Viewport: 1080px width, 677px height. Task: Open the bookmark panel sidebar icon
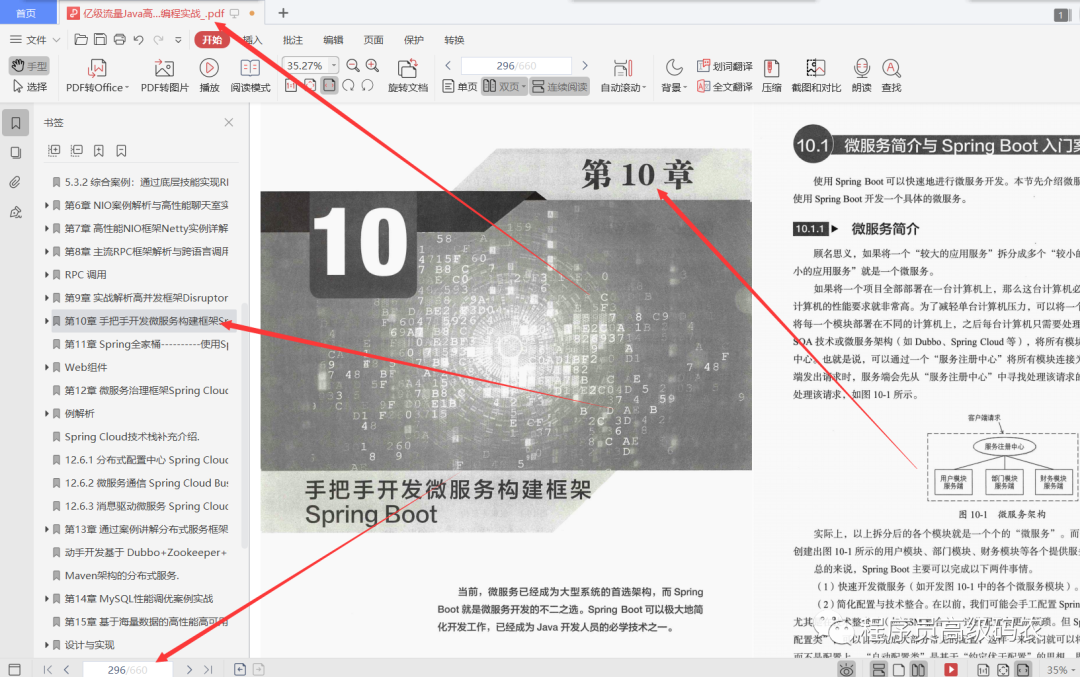click(x=15, y=123)
